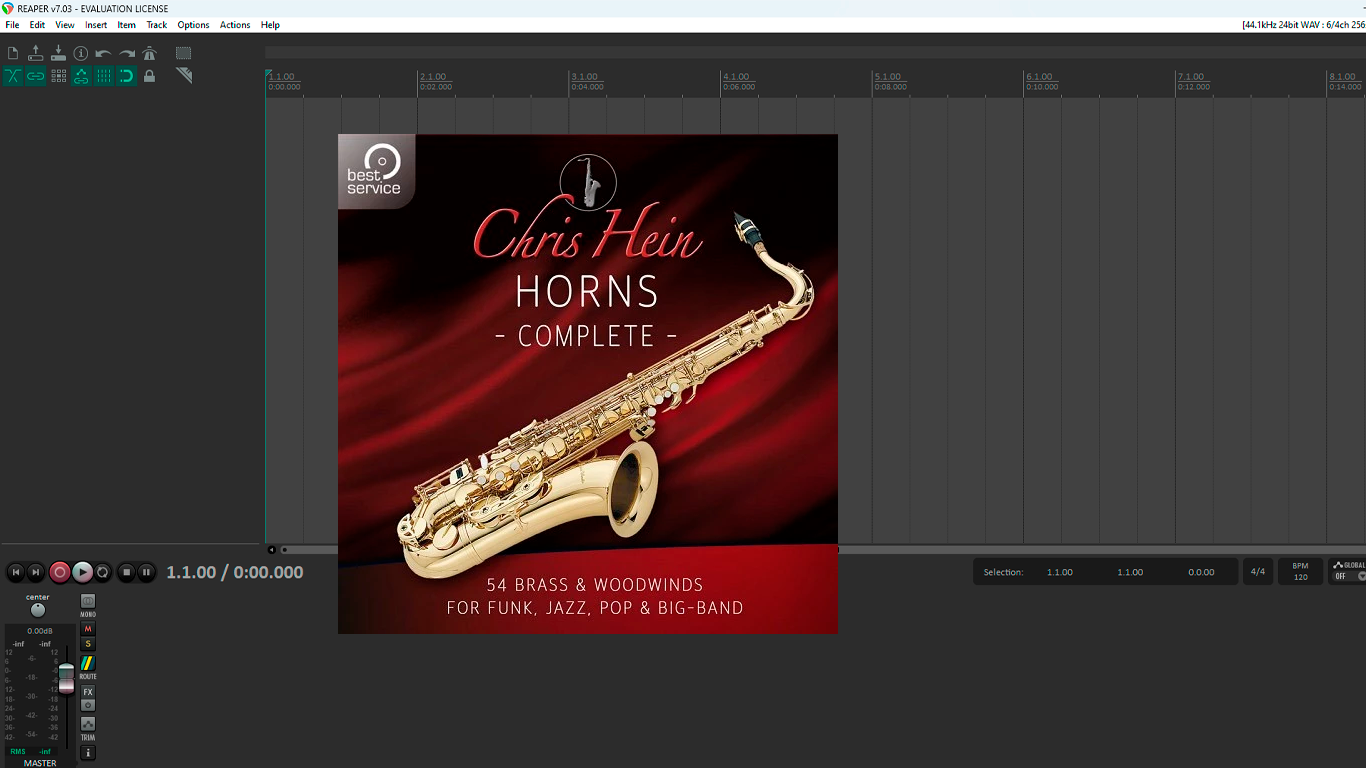Screen dimensions: 1366x768
Task: Toggle the locking padlock icon
Action: 150,76
